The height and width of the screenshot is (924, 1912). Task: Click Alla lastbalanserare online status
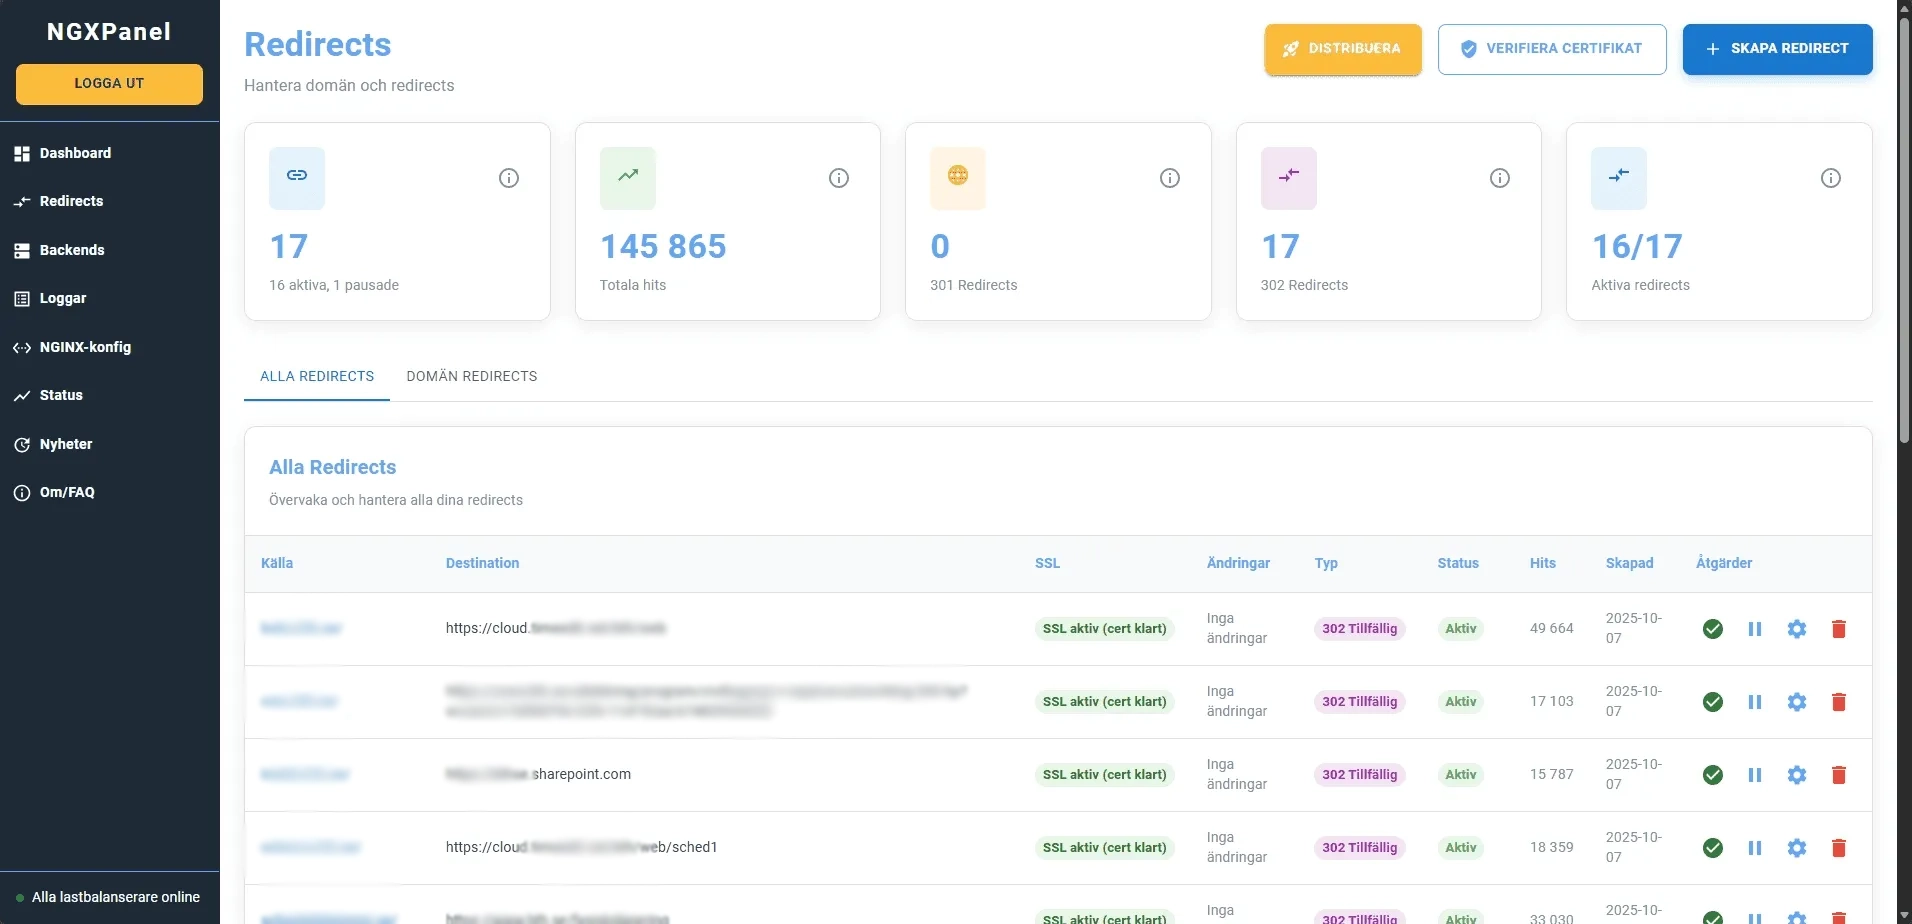108,897
